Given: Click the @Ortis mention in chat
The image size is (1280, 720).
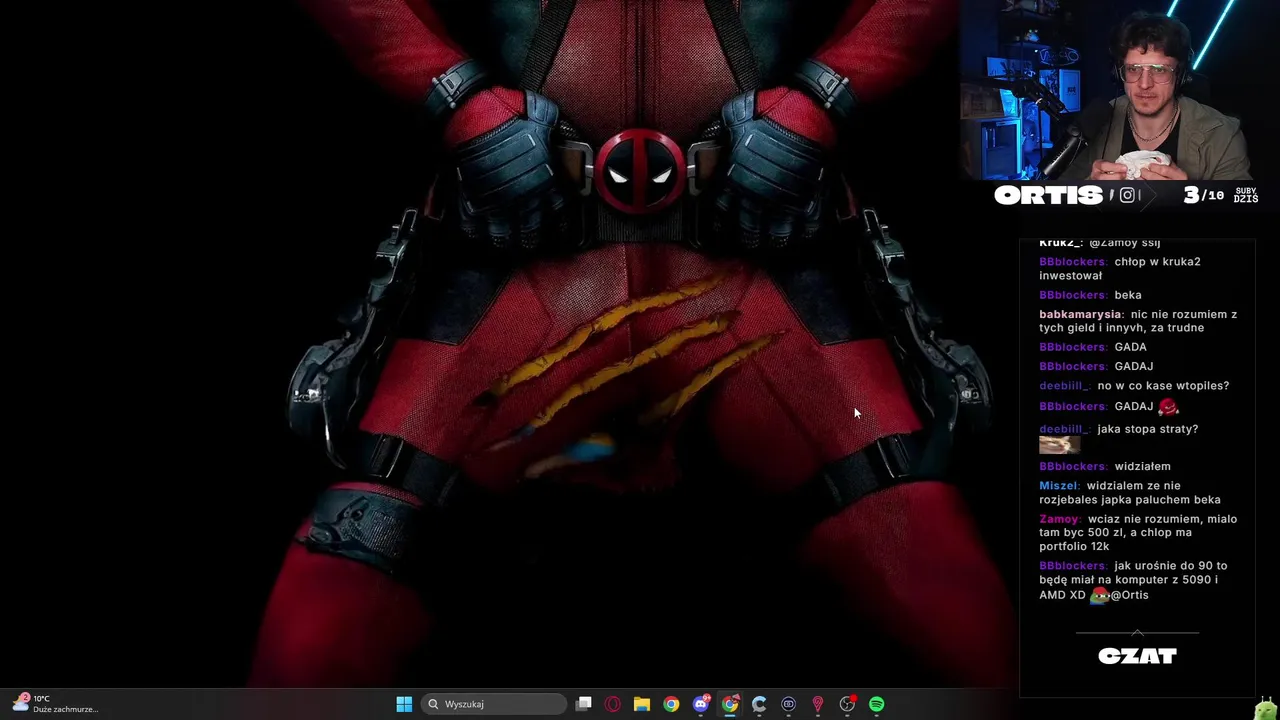Looking at the screenshot, I should tap(1129, 595).
